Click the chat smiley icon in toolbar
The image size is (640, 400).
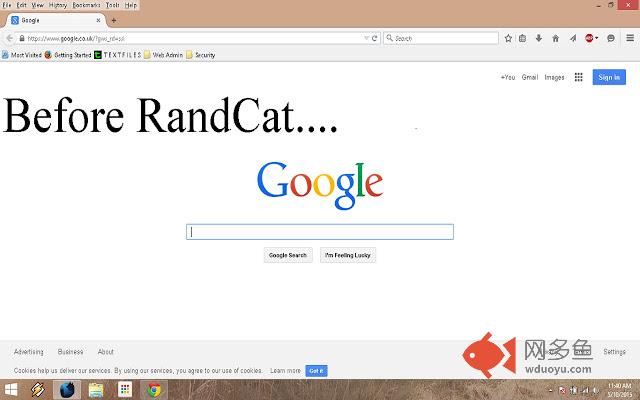coord(611,38)
